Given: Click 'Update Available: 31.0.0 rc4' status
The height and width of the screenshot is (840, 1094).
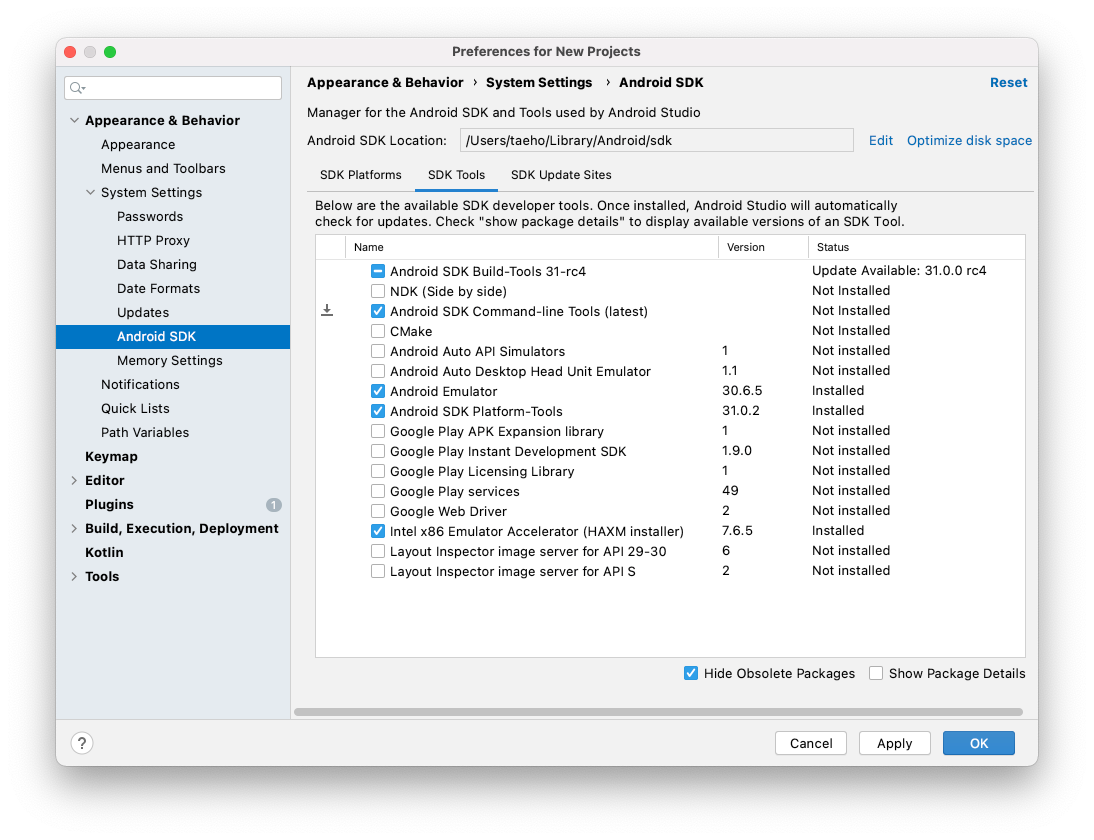Looking at the screenshot, I should [x=899, y=271].
